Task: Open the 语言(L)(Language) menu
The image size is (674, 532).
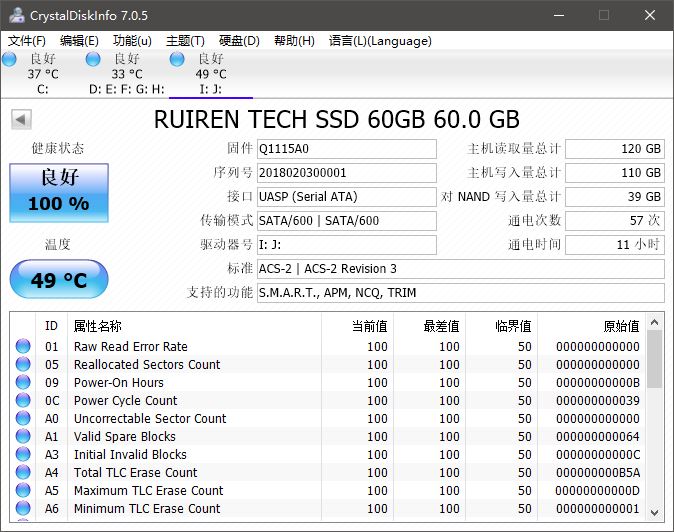Action: [380, 41]
